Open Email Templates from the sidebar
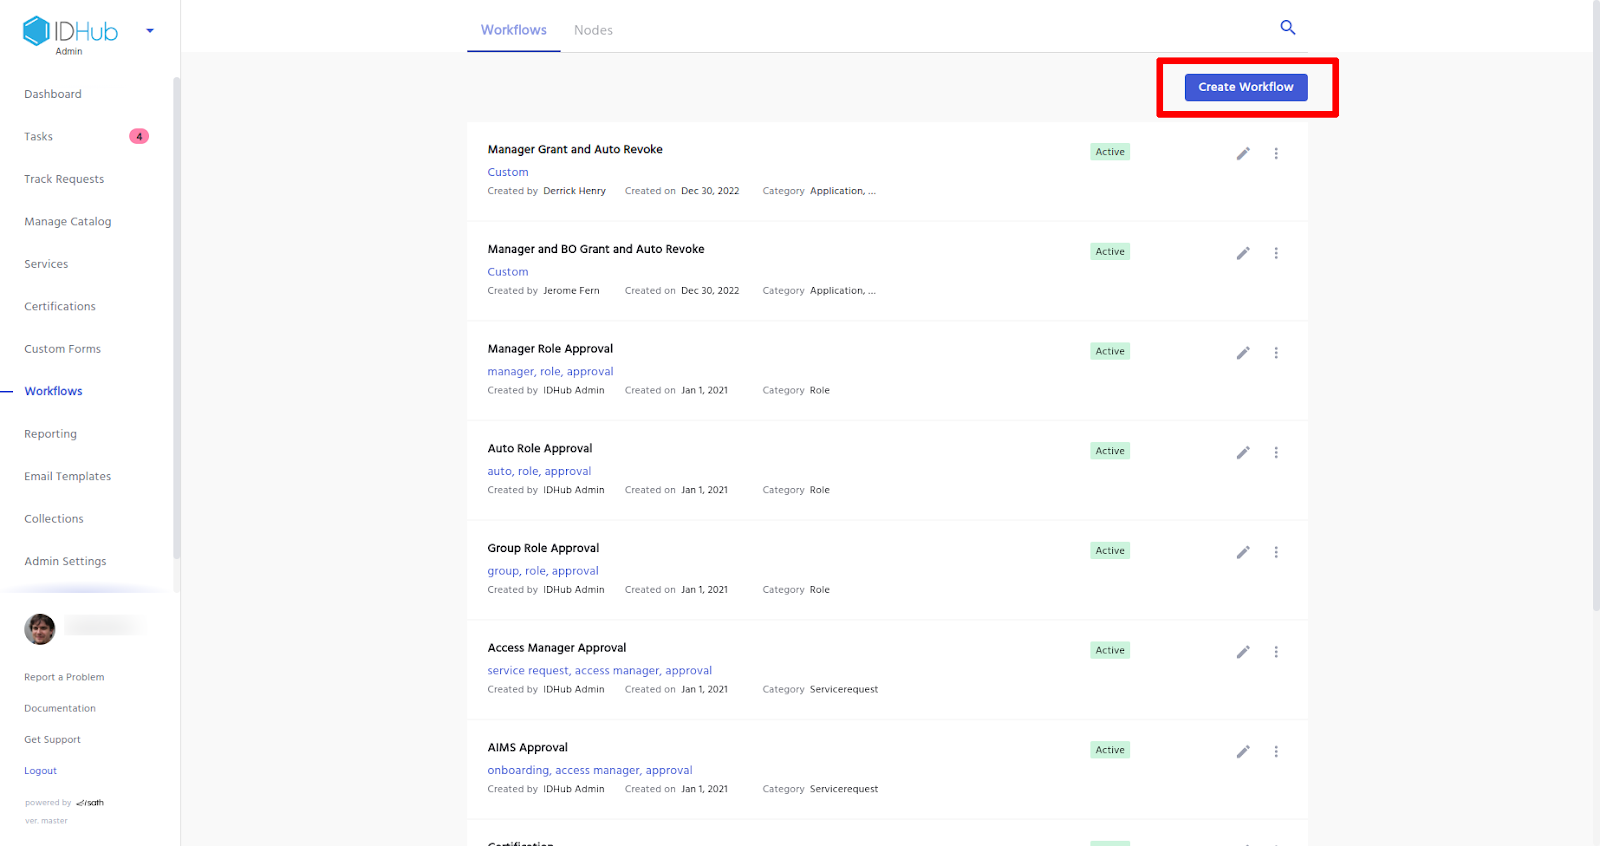This screenshot has width=1600, height=846. [68, 477]
